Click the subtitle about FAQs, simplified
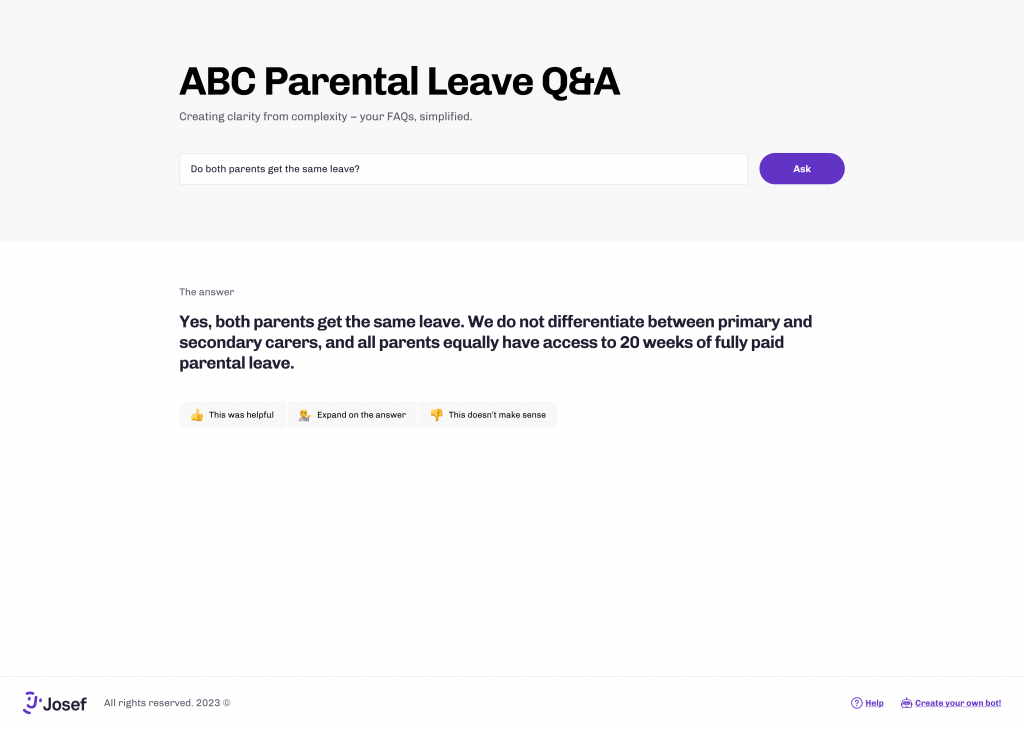Screen dimensions: 1024x730 [x=325, y=117]
